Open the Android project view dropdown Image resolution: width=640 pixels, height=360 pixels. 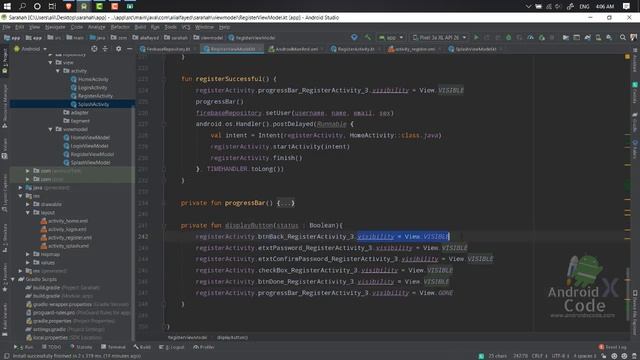tap(31, 49)
